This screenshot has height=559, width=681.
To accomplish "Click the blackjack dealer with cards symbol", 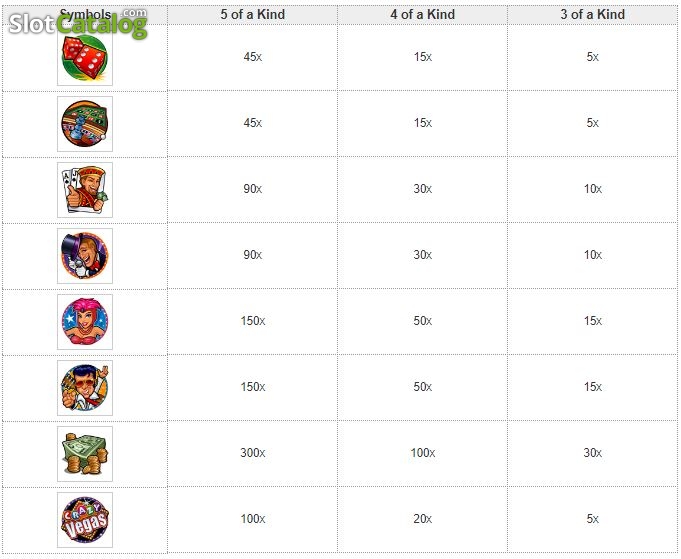I will tap(85, 190).
